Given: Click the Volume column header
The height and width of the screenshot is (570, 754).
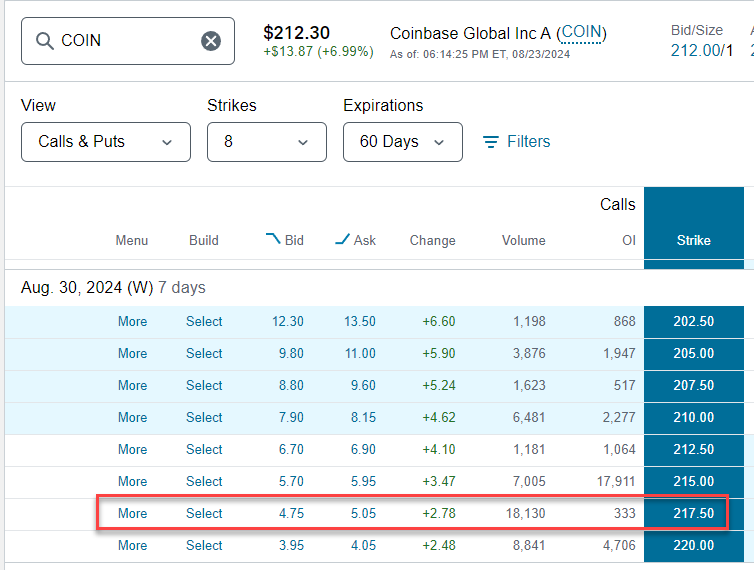Looking at the screenshot, I should pos(524,240).
